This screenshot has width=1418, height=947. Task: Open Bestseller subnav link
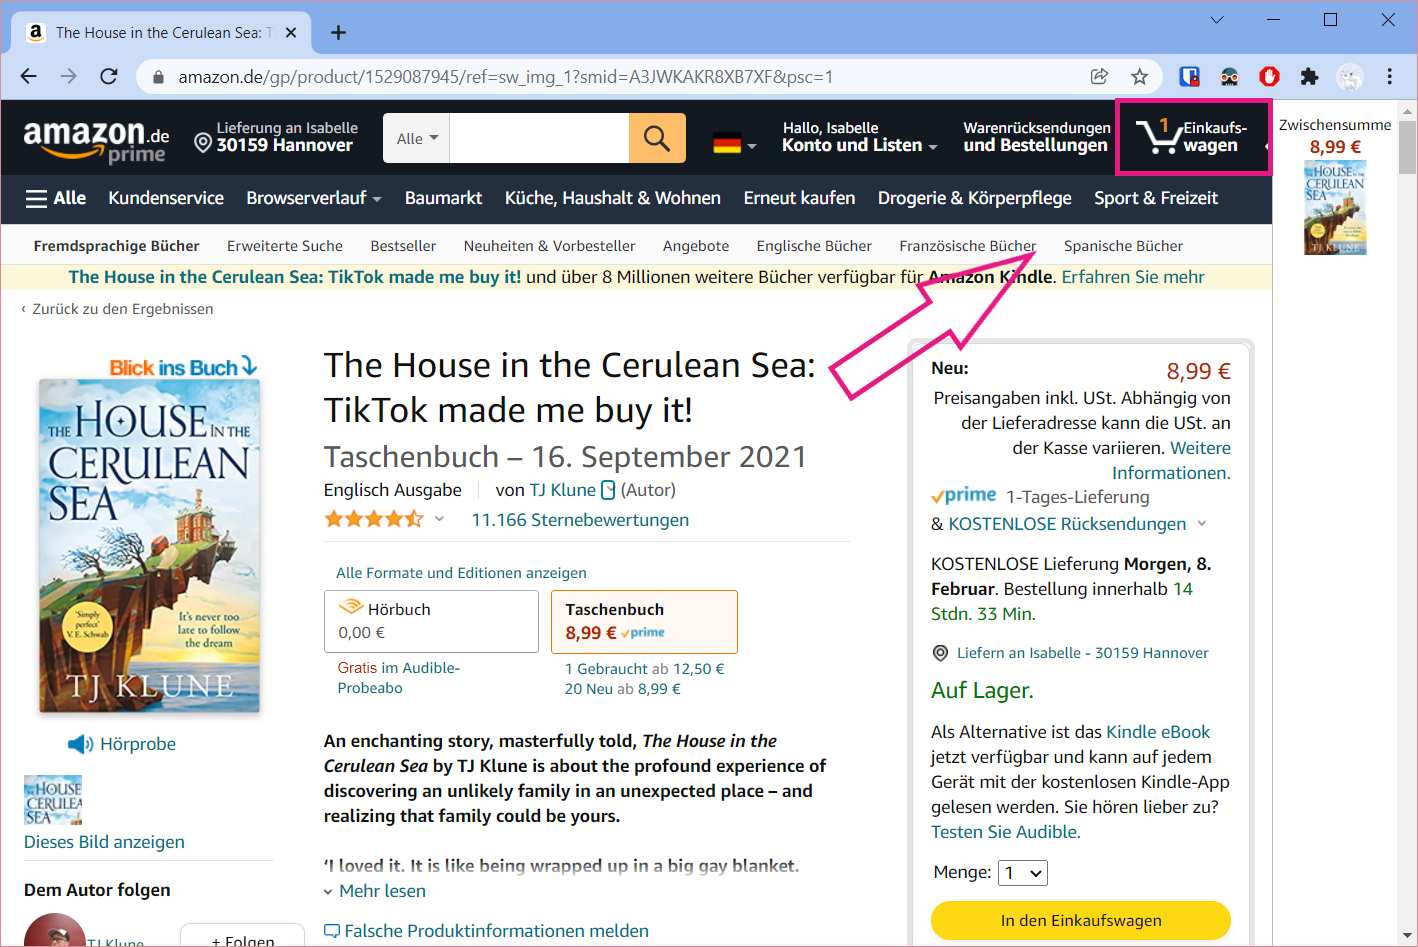(403, 246)
